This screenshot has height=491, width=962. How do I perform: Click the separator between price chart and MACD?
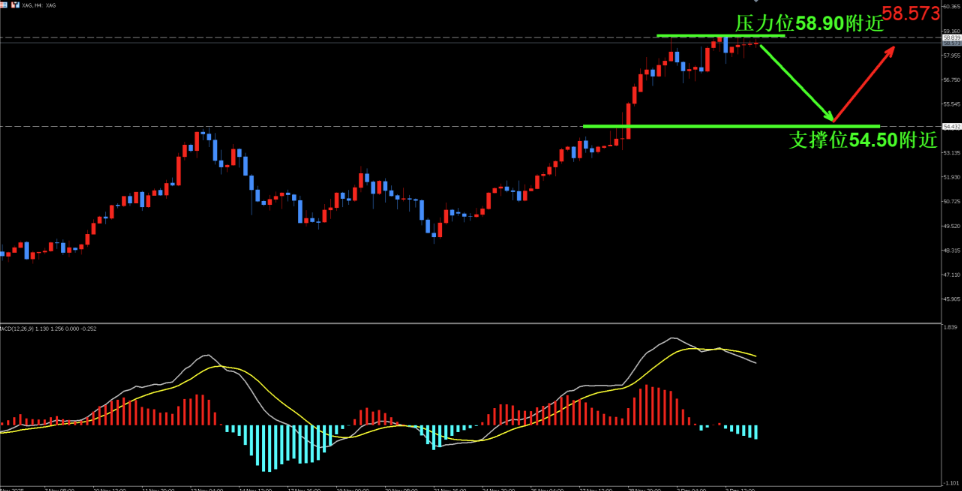point(480,322)
